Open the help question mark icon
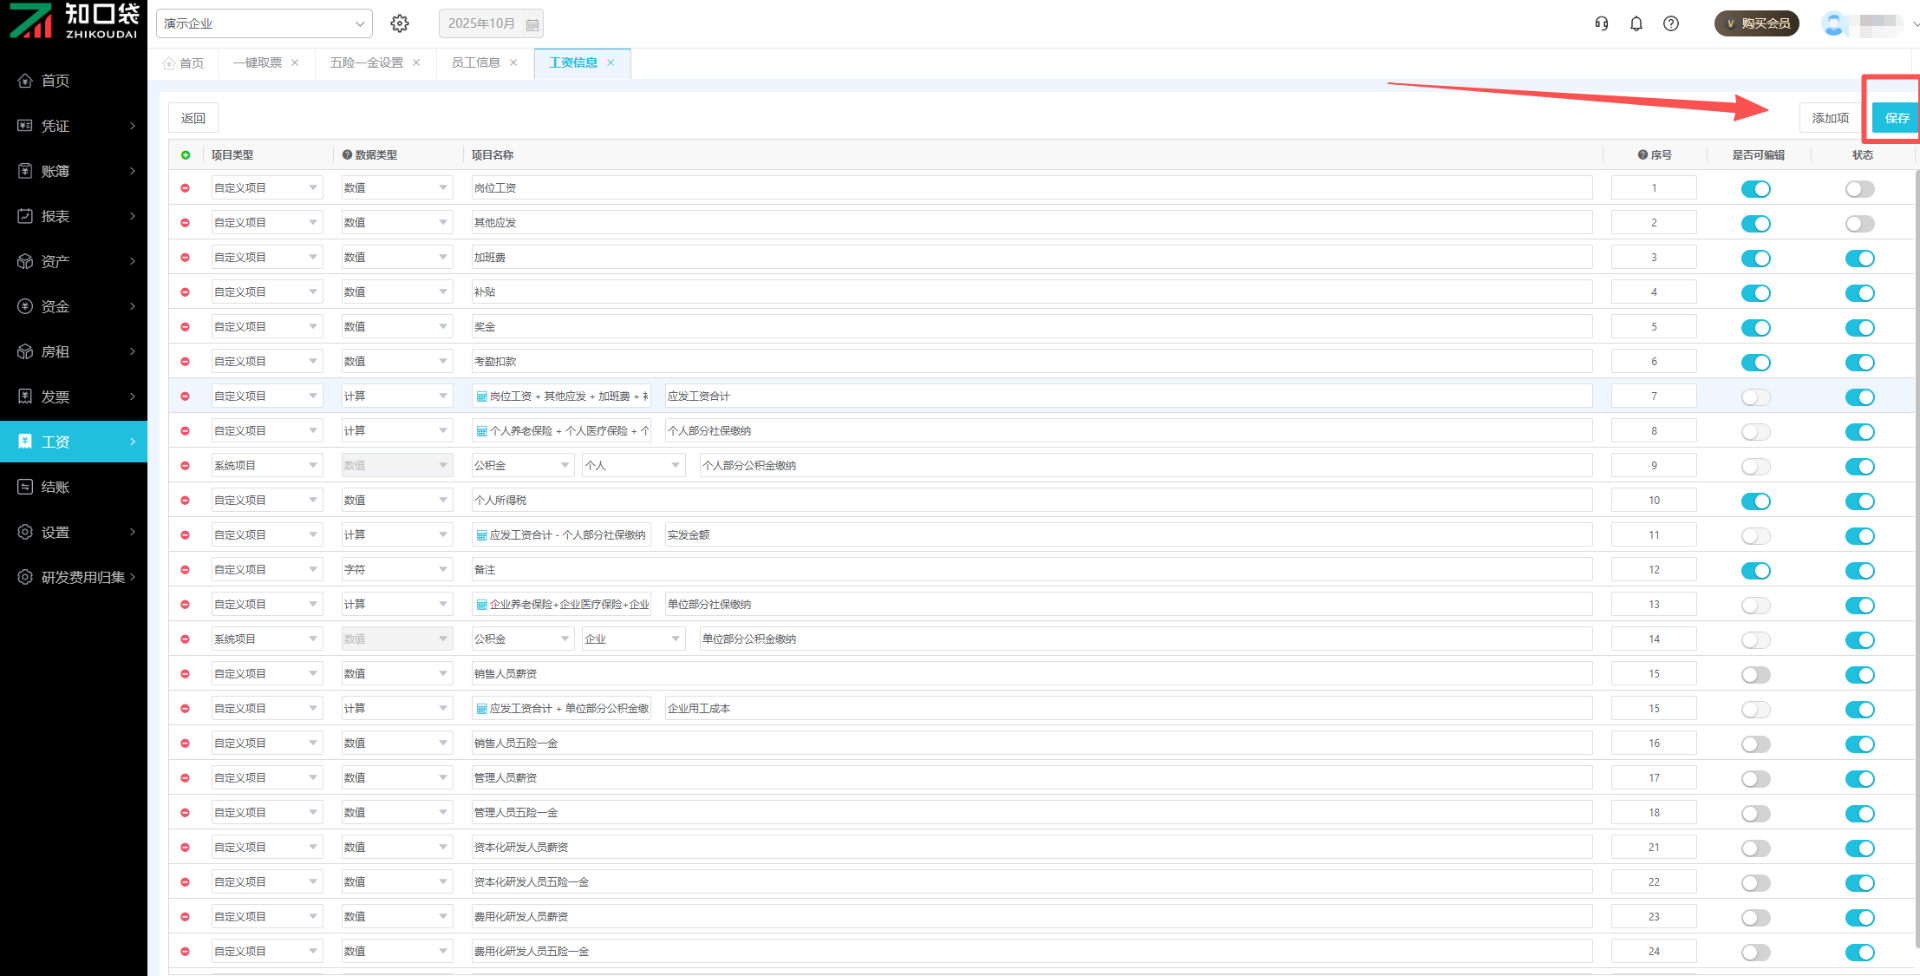This screenshot has width=1920, height=976. tap(1671, 24)
